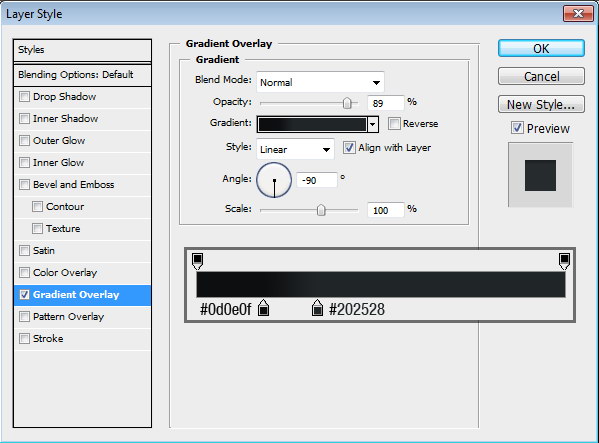This screenshot has height=443, width=599.
Task: Select the right opacity stop above gradient
Action: pos(564,260)
